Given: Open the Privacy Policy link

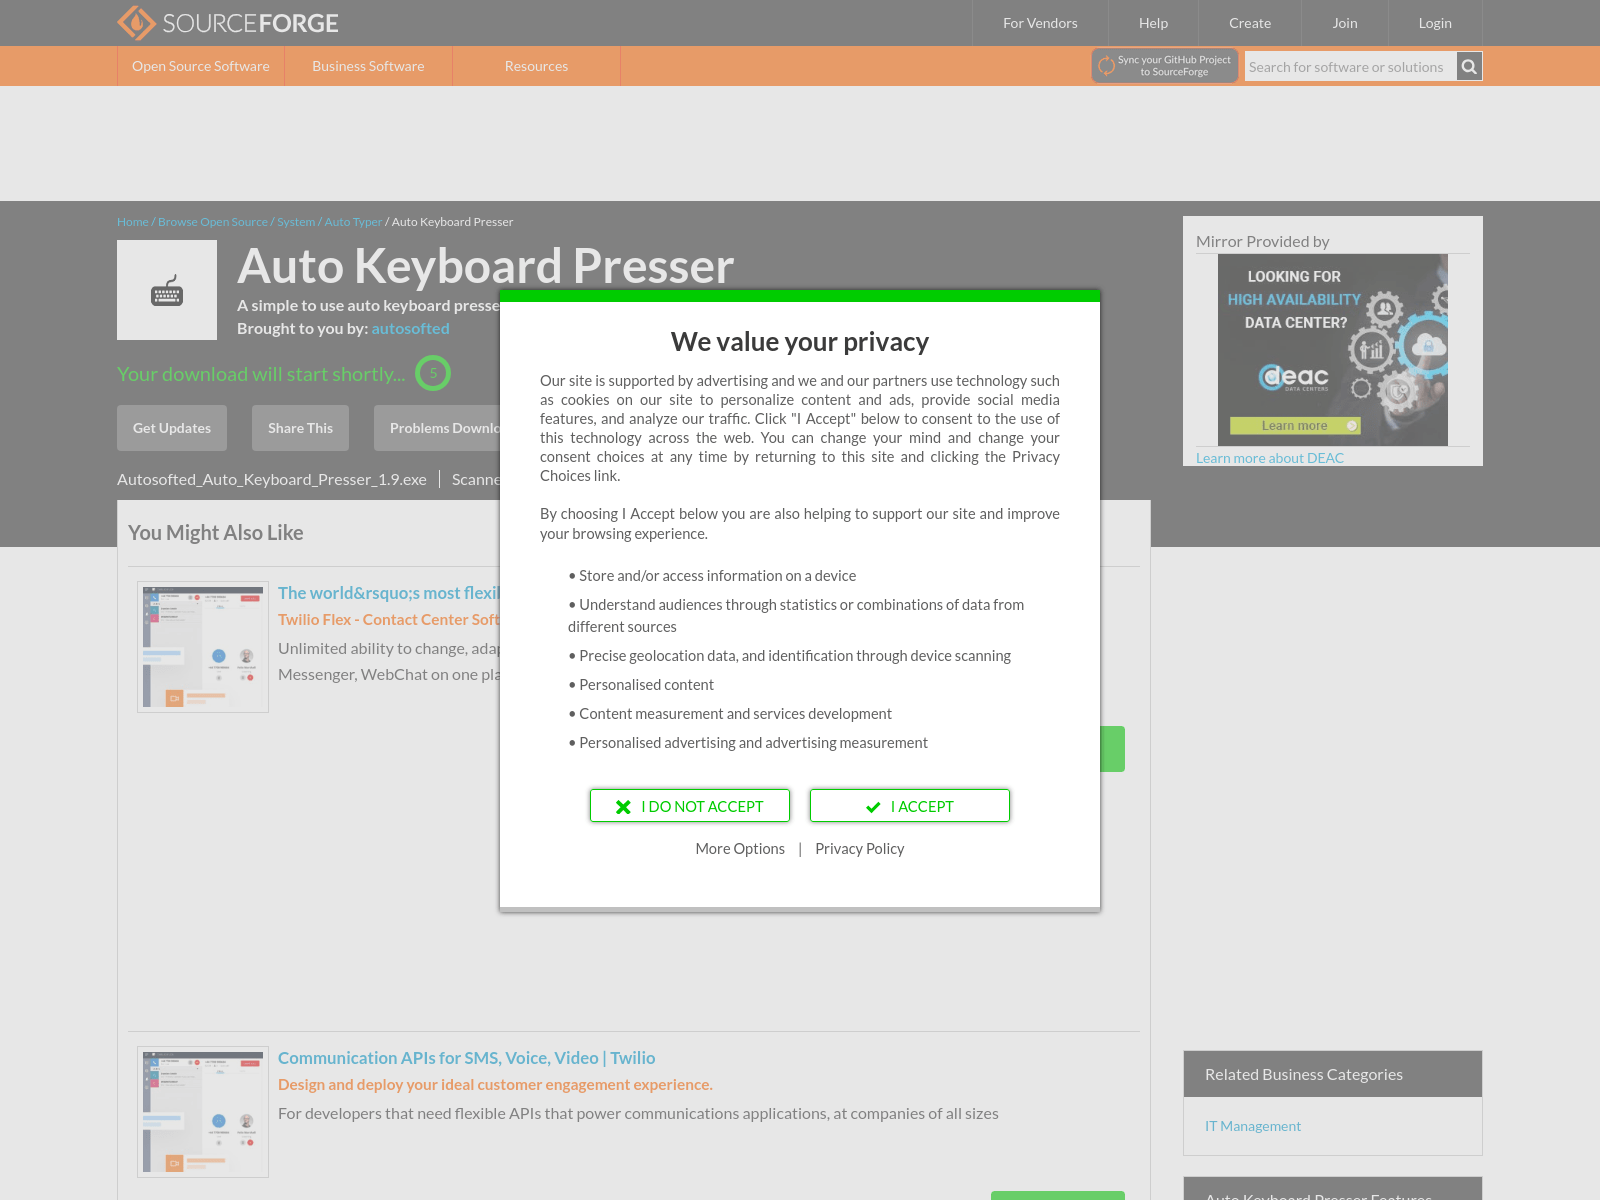Looking at the screenshot, I should 860,849.
